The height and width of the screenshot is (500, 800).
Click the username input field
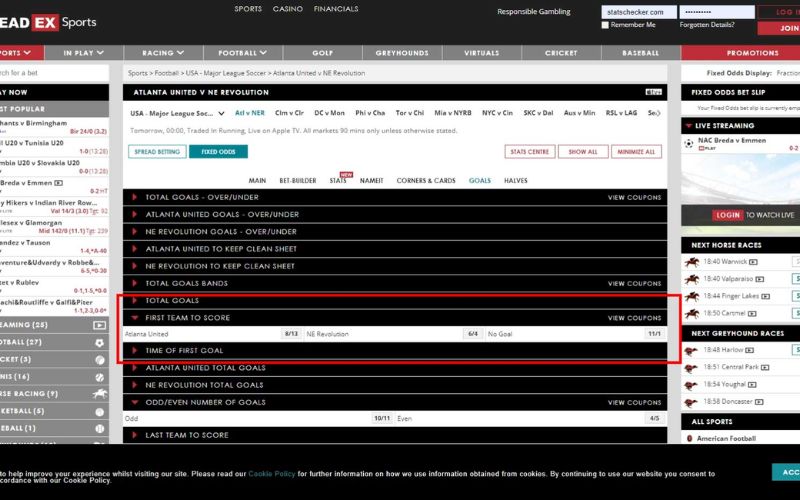point(639,12)
